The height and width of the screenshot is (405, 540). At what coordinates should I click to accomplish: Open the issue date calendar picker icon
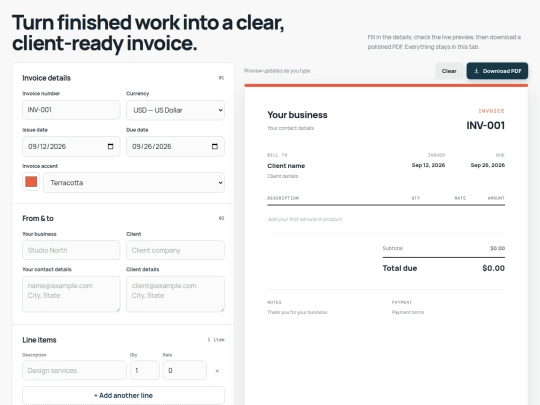pos(110,146)
